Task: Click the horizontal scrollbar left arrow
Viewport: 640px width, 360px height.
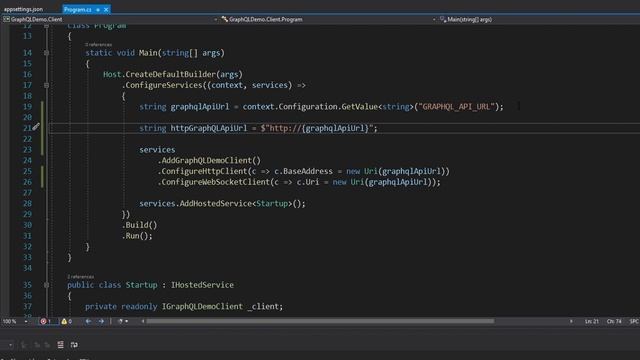Action: pyautogui.click(x=142, y=322)
